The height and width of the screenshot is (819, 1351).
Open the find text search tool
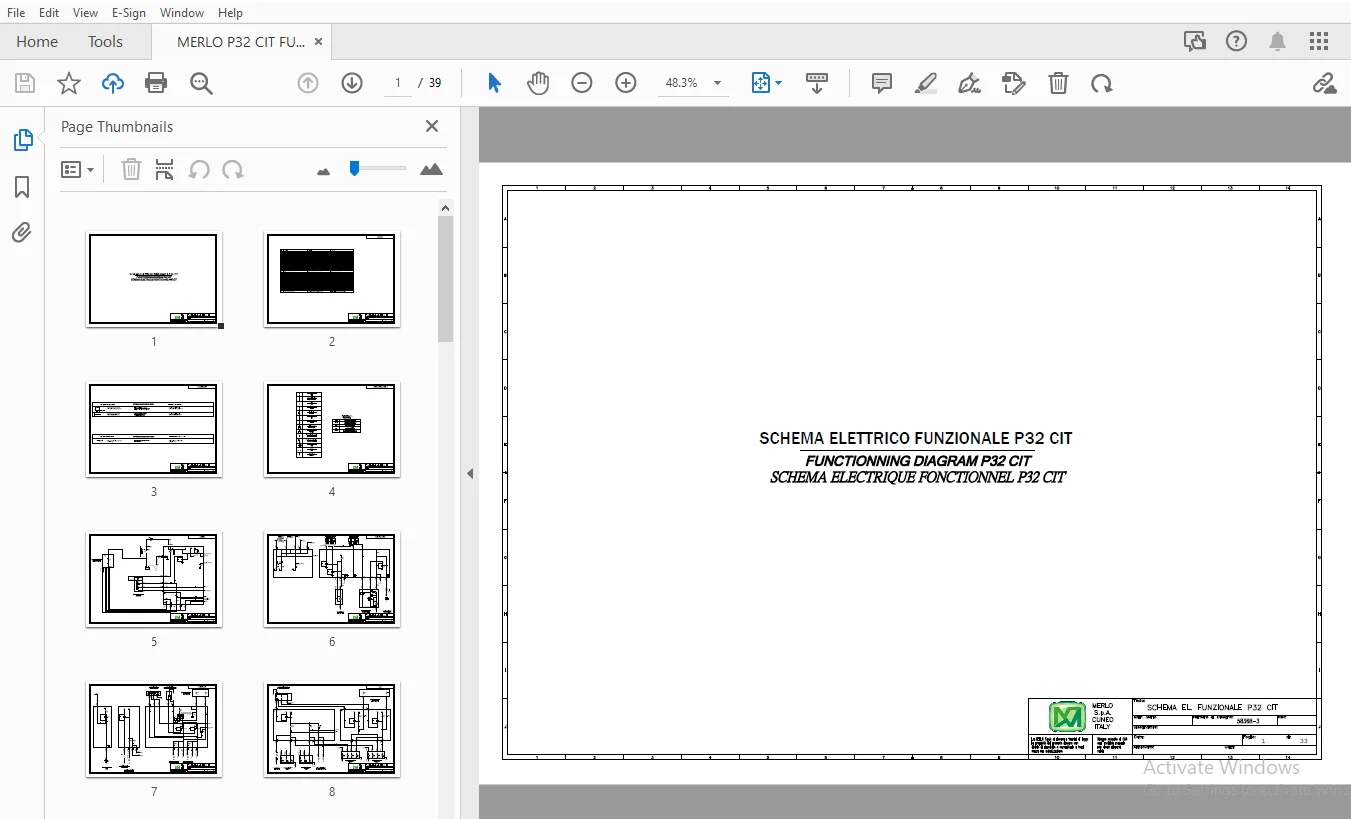pyautogui.click(x=201, y=83)
